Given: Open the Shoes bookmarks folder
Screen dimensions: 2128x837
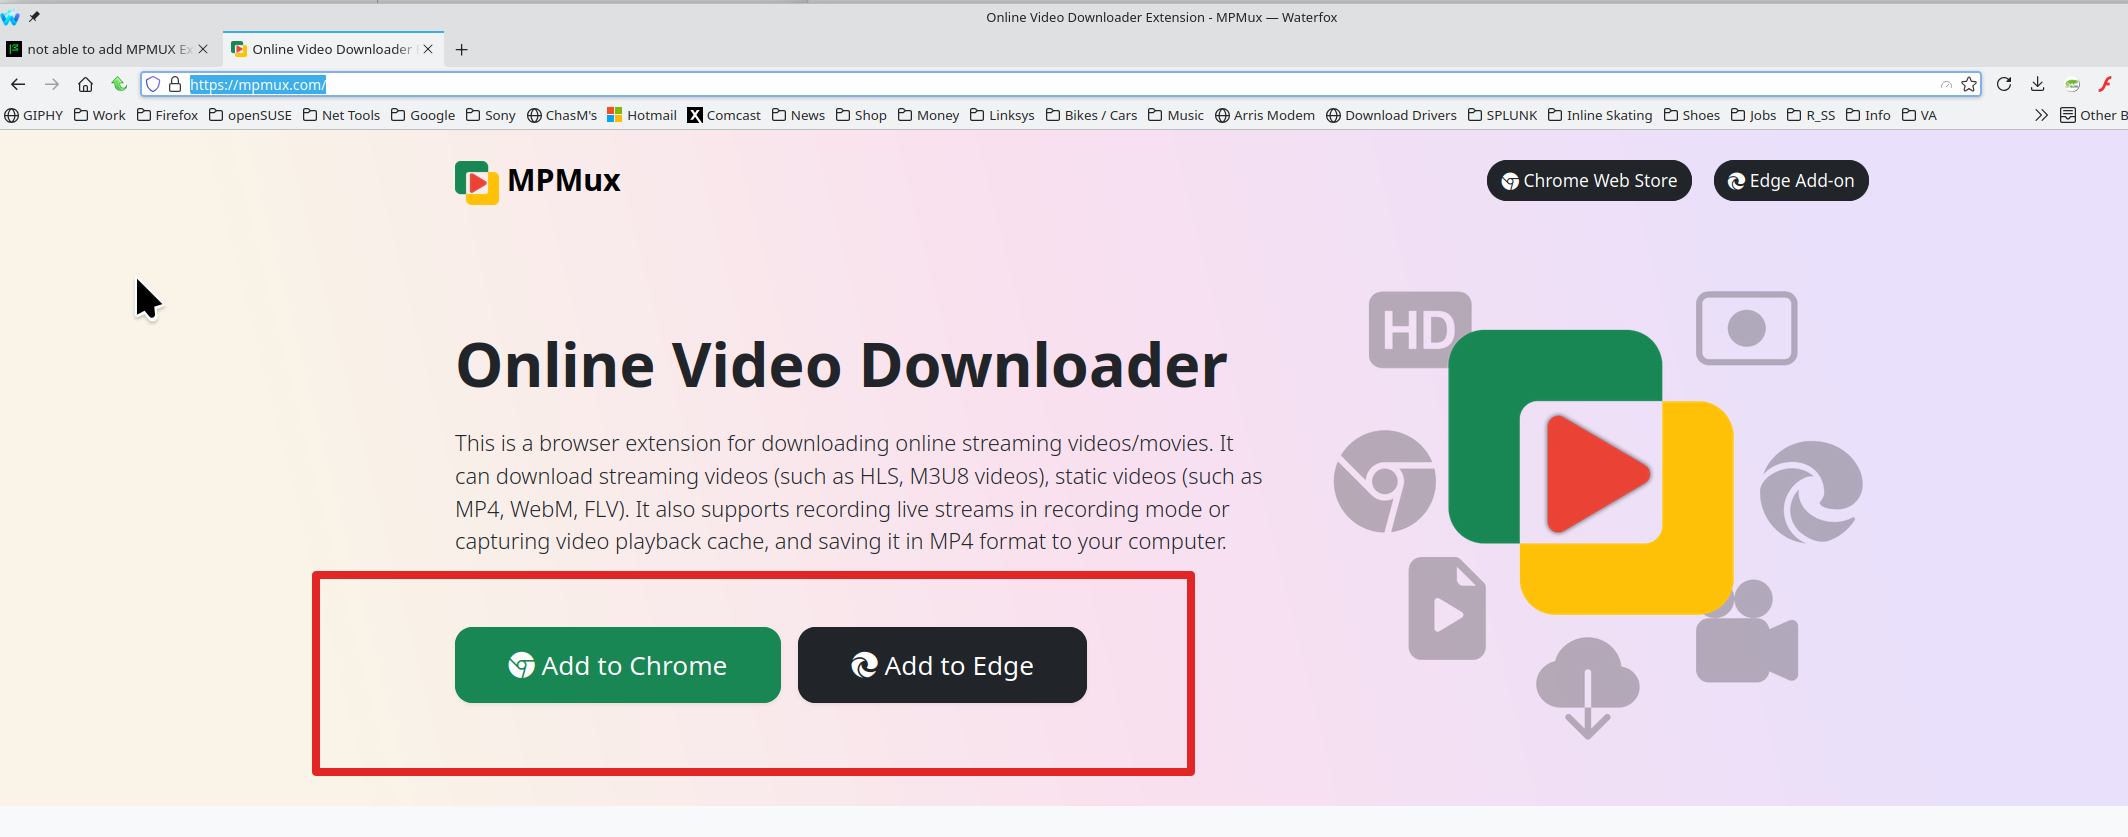Looking at the screenshot, I should 1692,115.
